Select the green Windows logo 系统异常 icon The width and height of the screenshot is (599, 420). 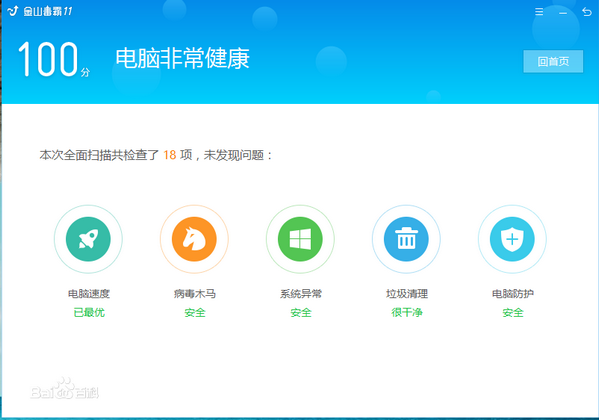click(x=300, y=239)
